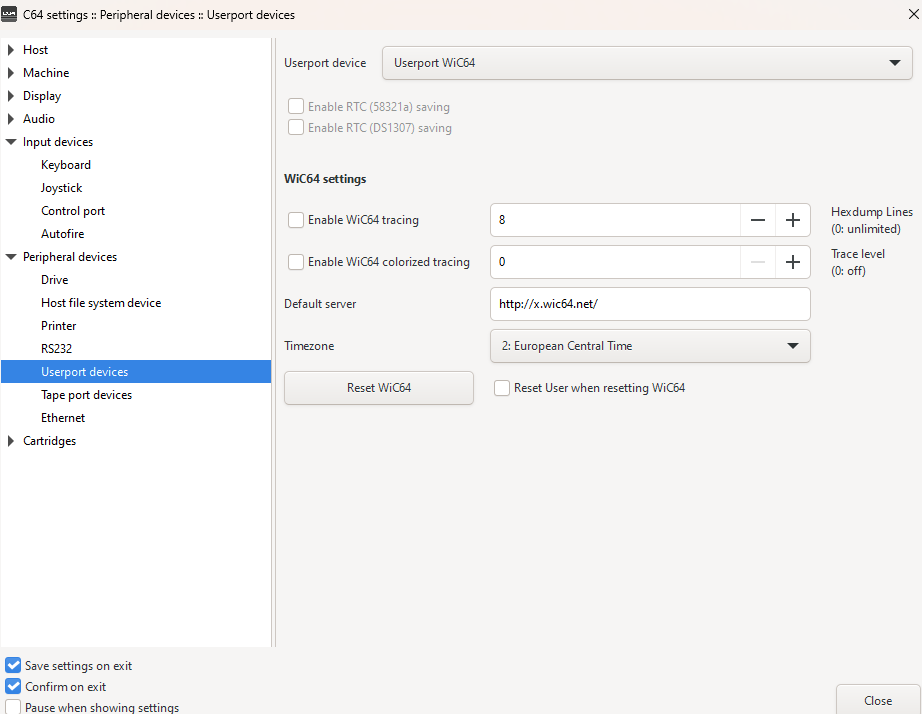The width and height of the screenshot is (922, 714).
Task: Click the Close button
Action: [878, 700]
